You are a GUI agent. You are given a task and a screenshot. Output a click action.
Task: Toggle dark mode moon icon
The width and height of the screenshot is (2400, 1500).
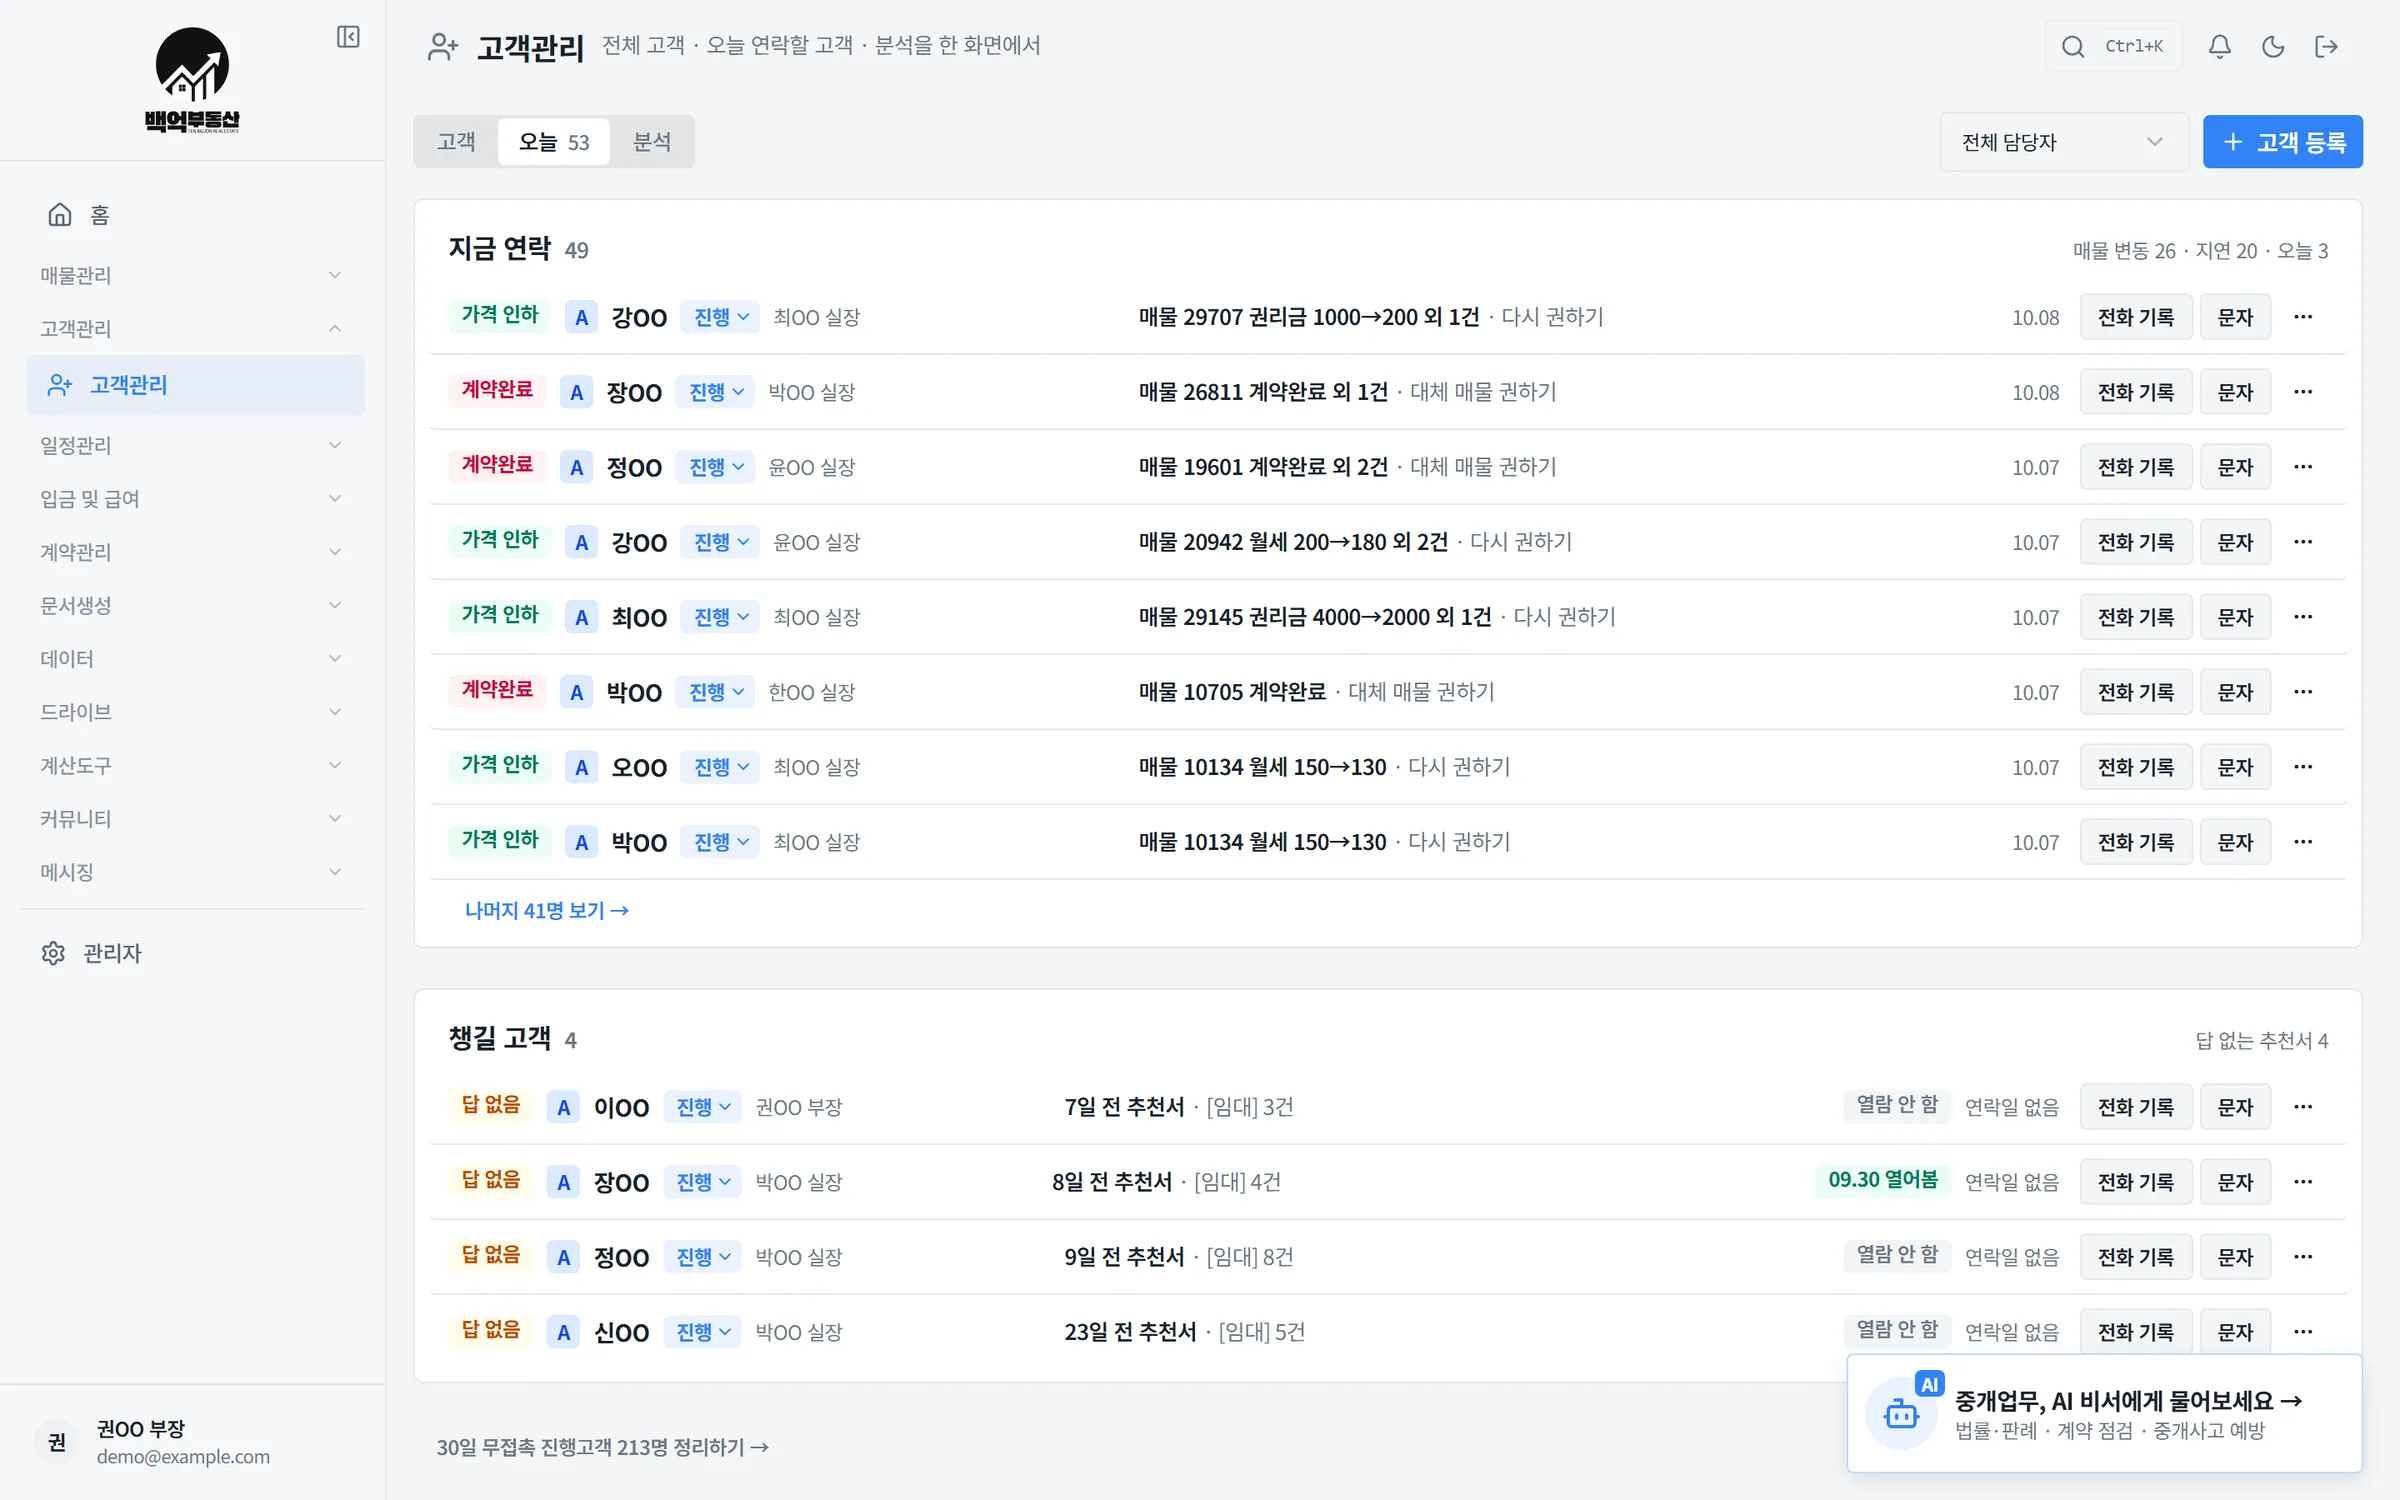tap(2272, 46)
